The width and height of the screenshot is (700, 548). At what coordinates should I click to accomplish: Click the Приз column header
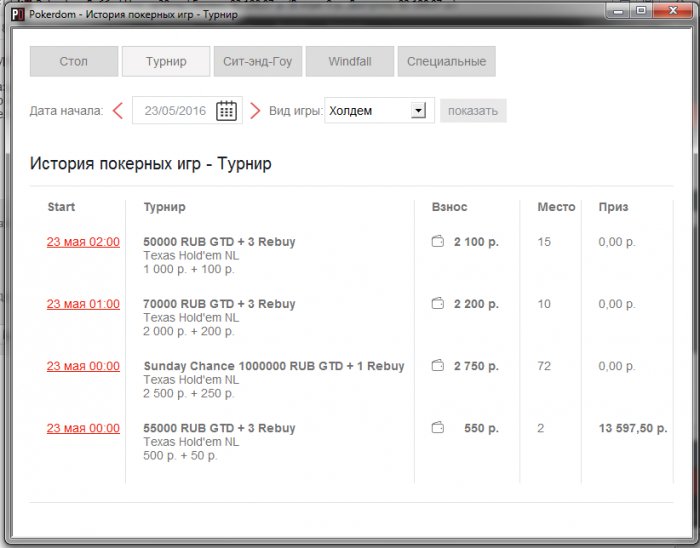[x=613, y=207]
